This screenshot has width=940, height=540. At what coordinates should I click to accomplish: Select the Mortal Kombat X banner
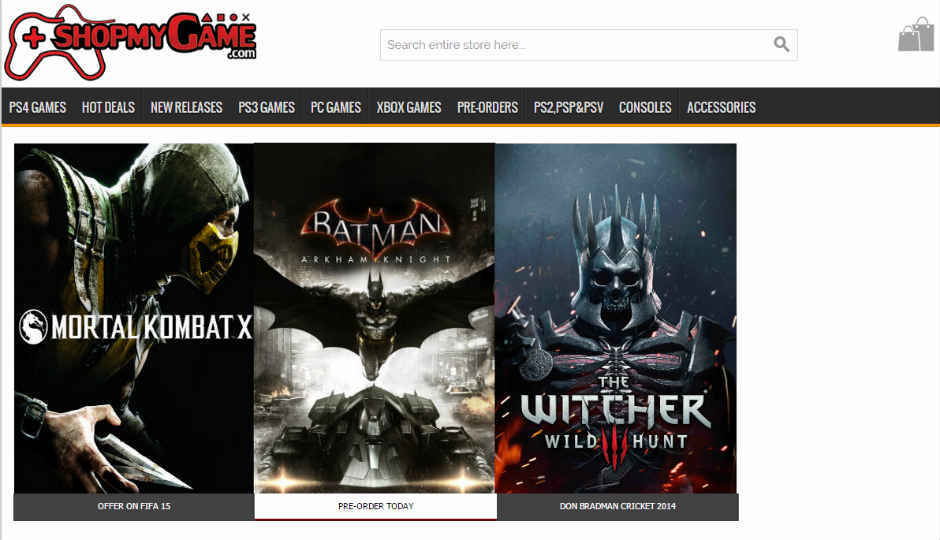pyautogui.click(x=134, y=318)
